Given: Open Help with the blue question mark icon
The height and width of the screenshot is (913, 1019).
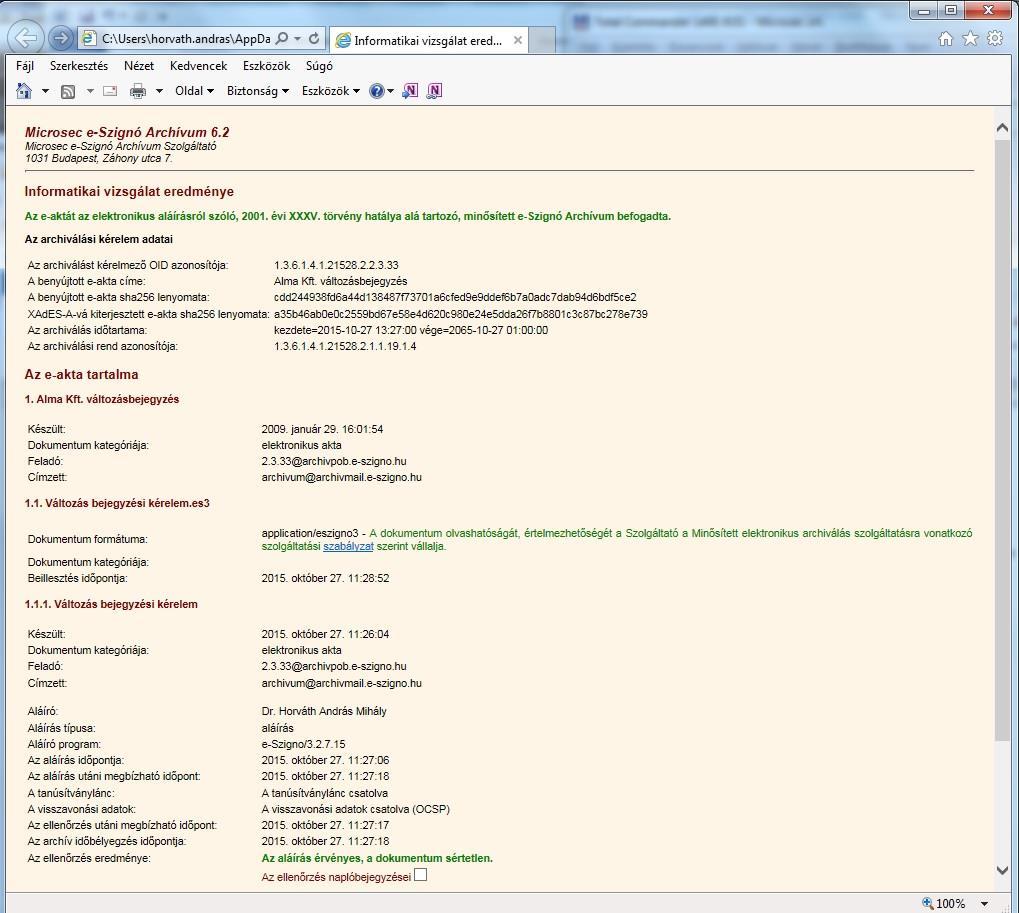Looking at the screenshot, I should [x=376, y=91].
